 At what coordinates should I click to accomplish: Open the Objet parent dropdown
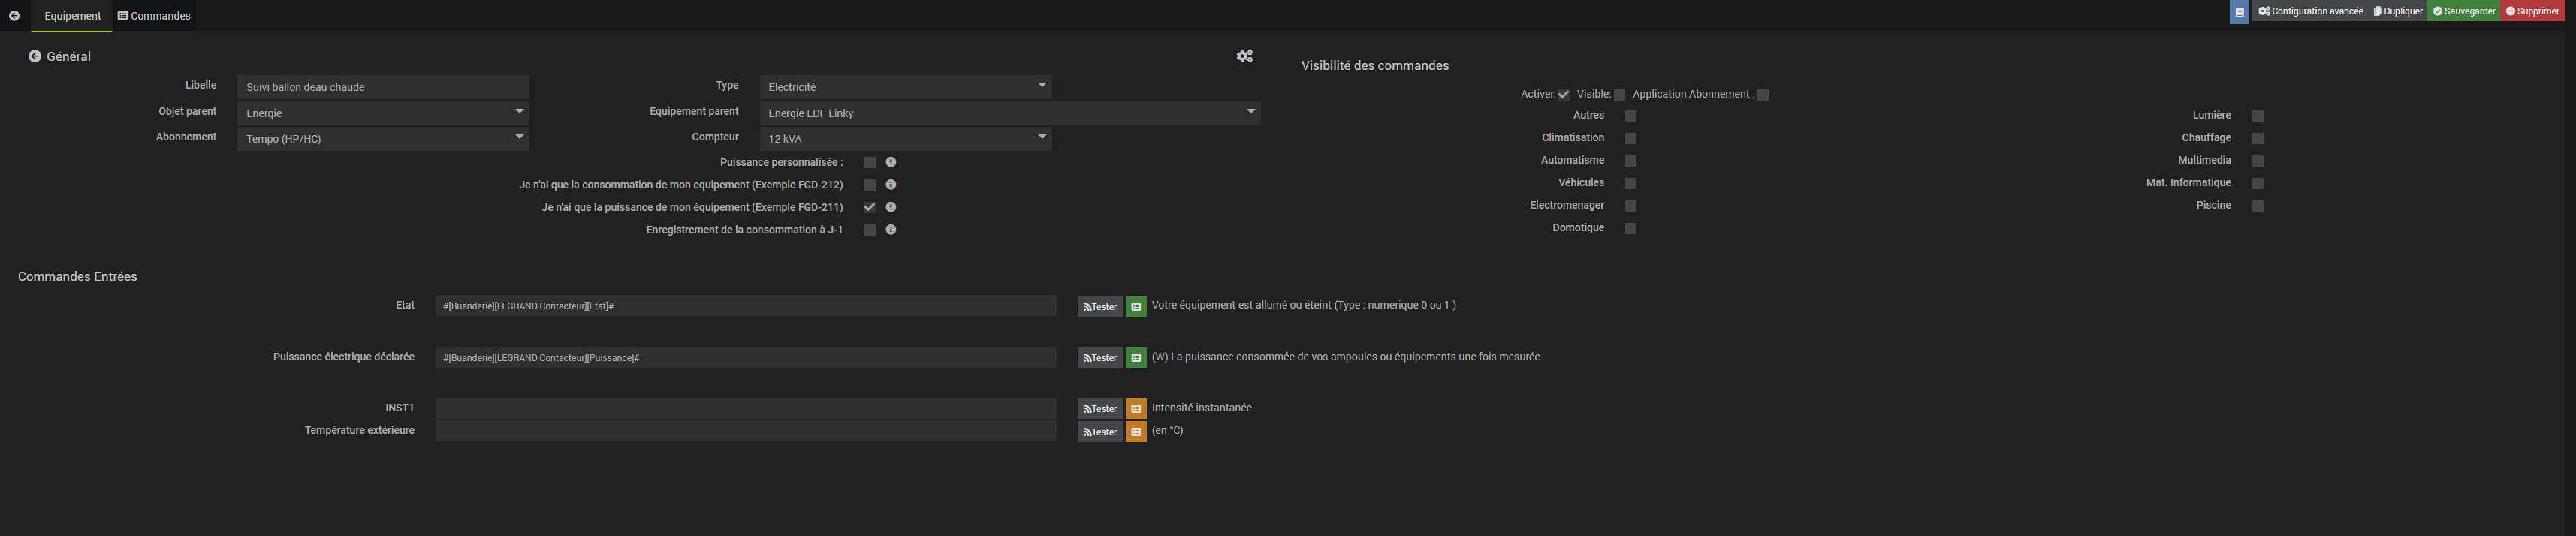[x=382, y=113]
